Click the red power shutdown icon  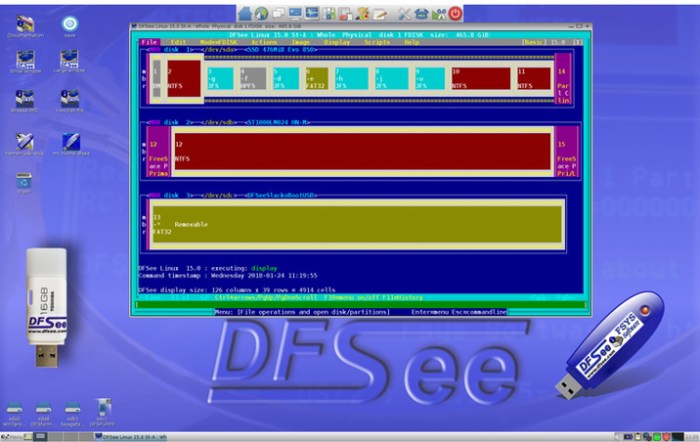pyautogui.click(x=455, y=13)
